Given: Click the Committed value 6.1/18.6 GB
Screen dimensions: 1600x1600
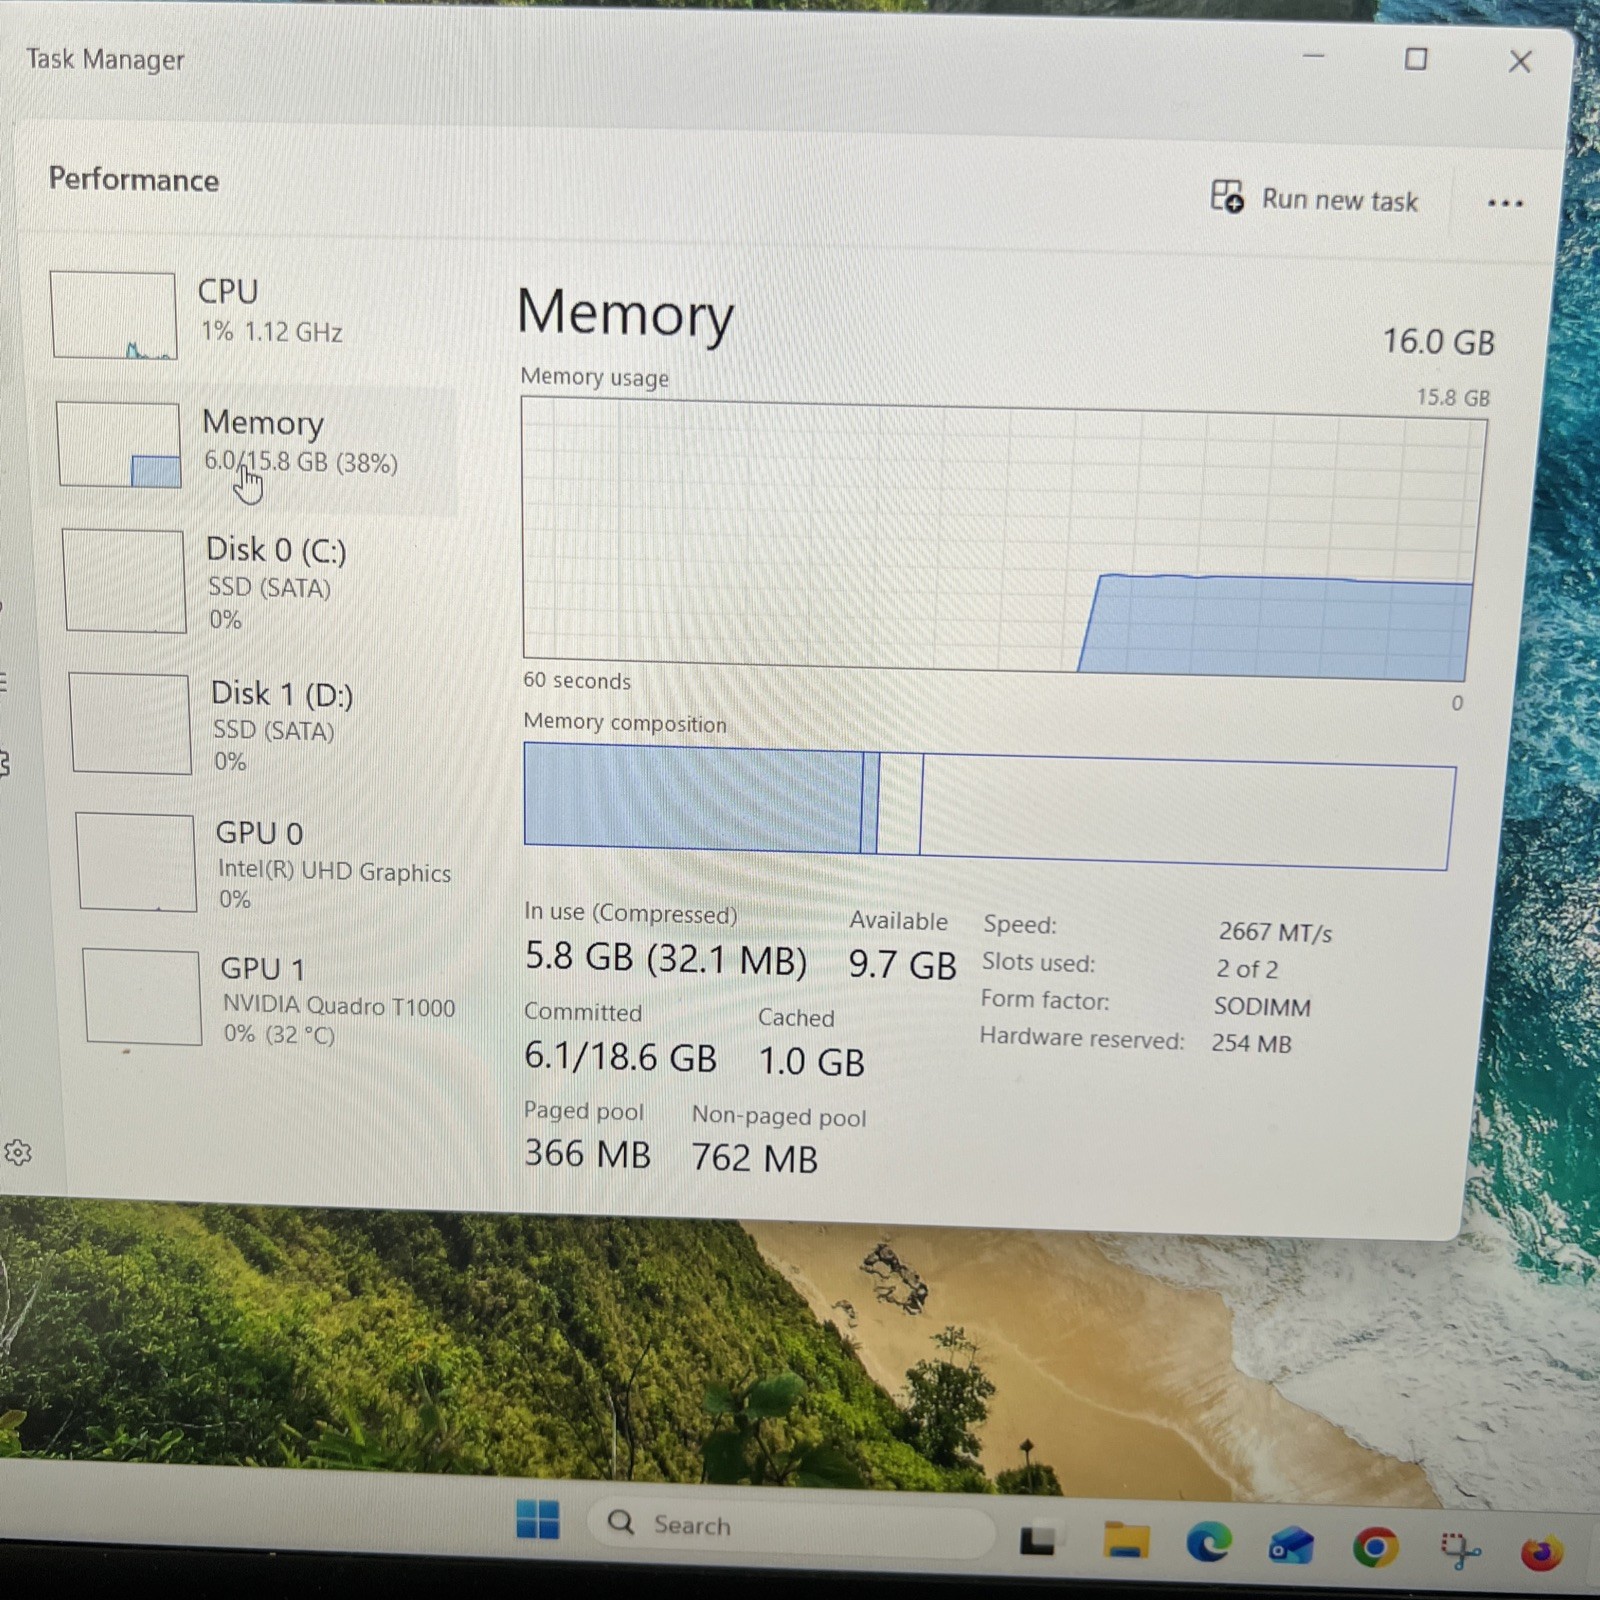Looking at the screenshot, I should coord(620,1056).
